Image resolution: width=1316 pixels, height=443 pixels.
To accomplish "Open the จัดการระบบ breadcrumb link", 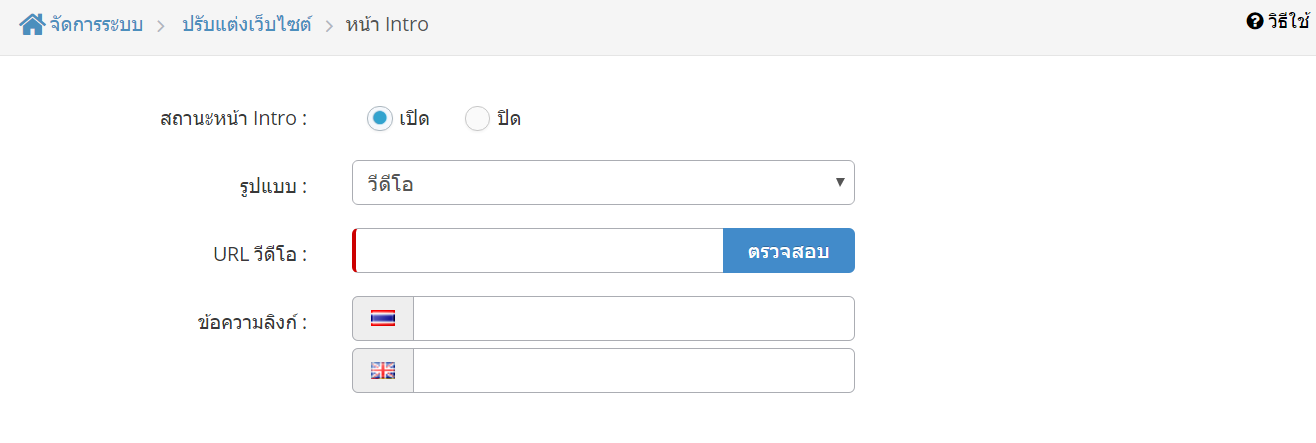I will (96, 24).
